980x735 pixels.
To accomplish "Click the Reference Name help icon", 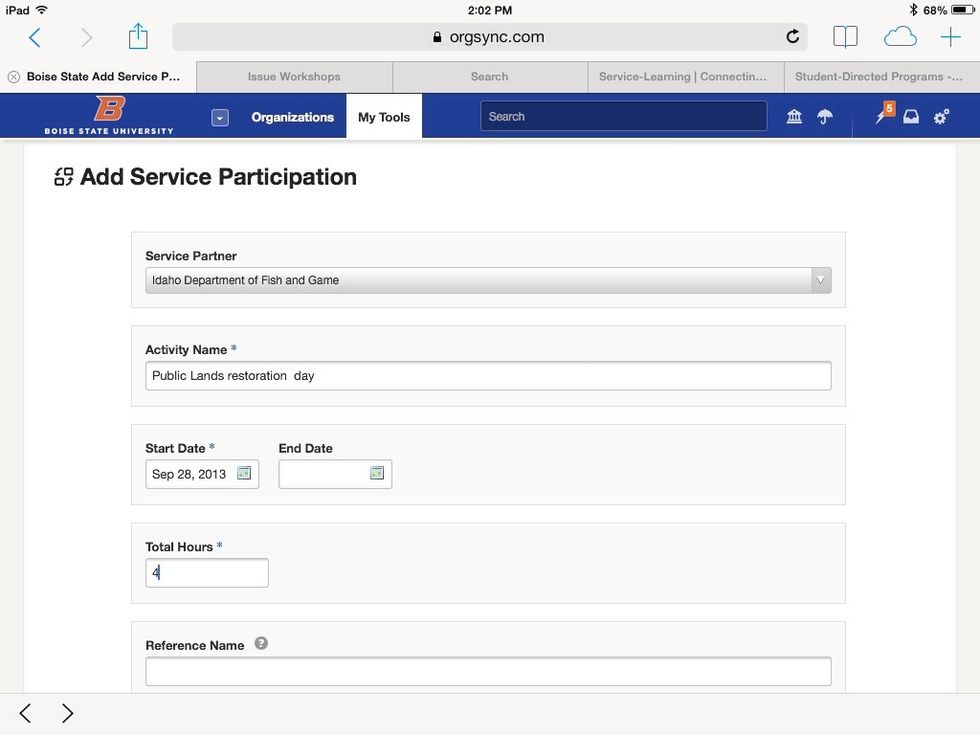I will pyautogui.click(x=261, y=644).
